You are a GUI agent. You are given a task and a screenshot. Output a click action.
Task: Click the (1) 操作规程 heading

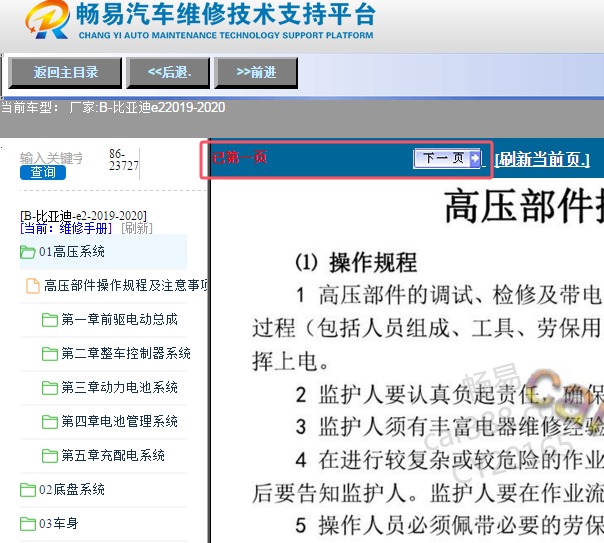[356, 263]
